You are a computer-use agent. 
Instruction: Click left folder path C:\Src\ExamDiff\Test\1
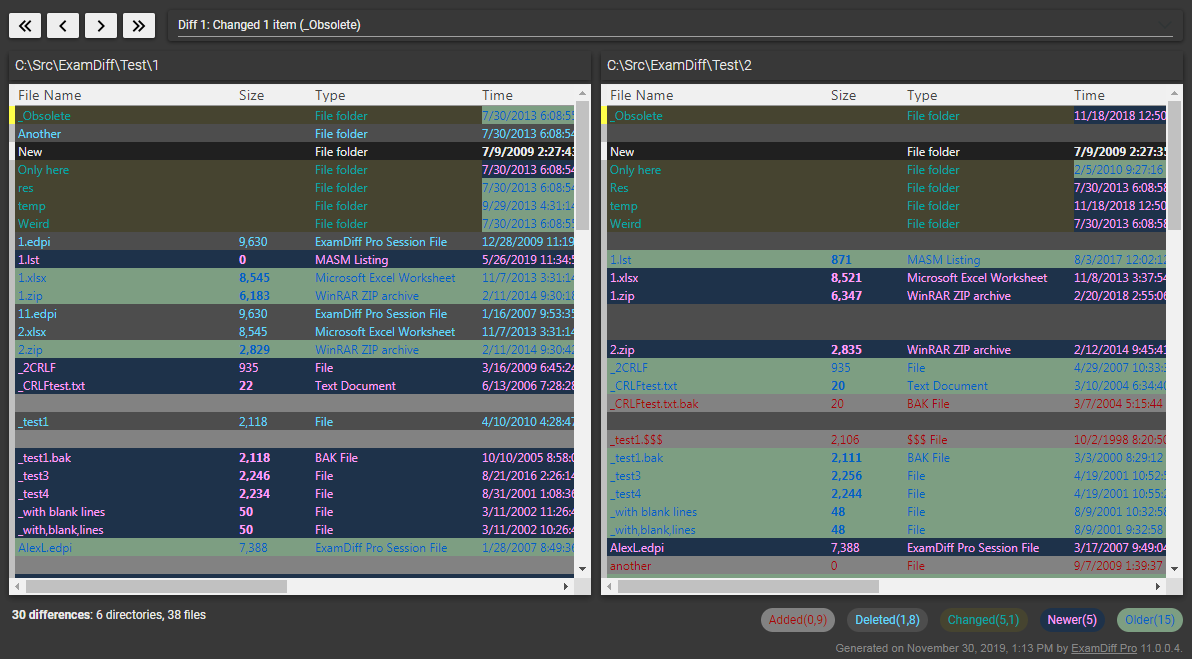coord(87,65)
